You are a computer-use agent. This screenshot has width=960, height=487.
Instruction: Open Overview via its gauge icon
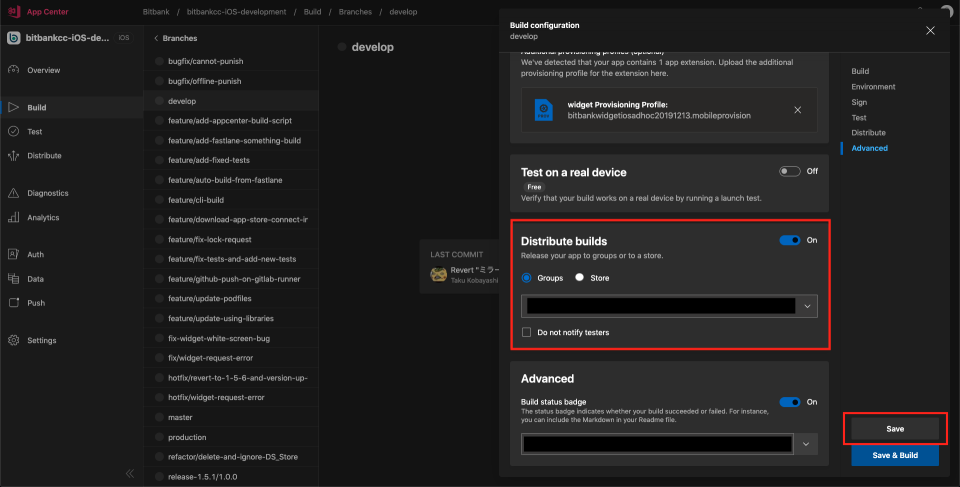click(x=13, y=70)
